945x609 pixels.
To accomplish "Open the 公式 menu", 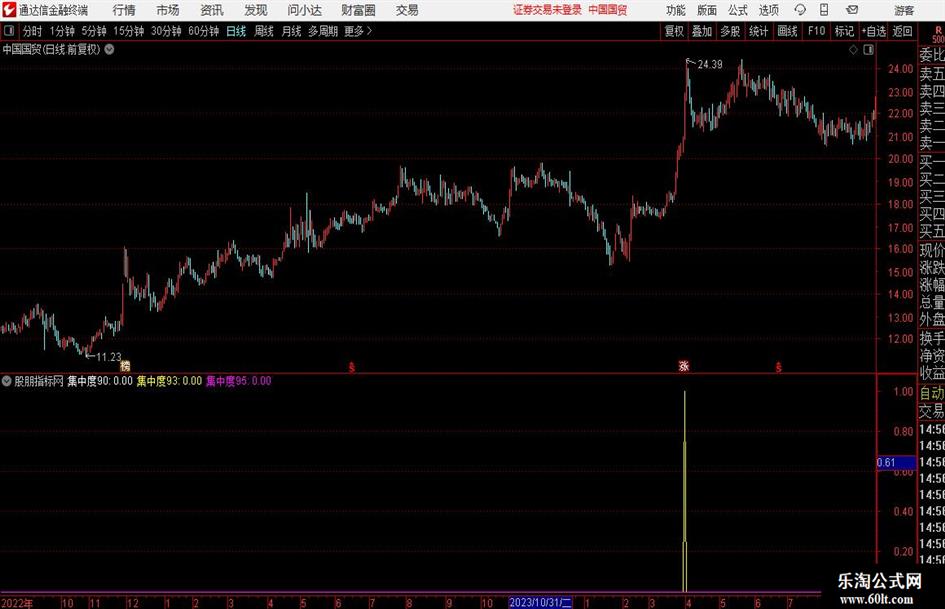I will point(737,10).
